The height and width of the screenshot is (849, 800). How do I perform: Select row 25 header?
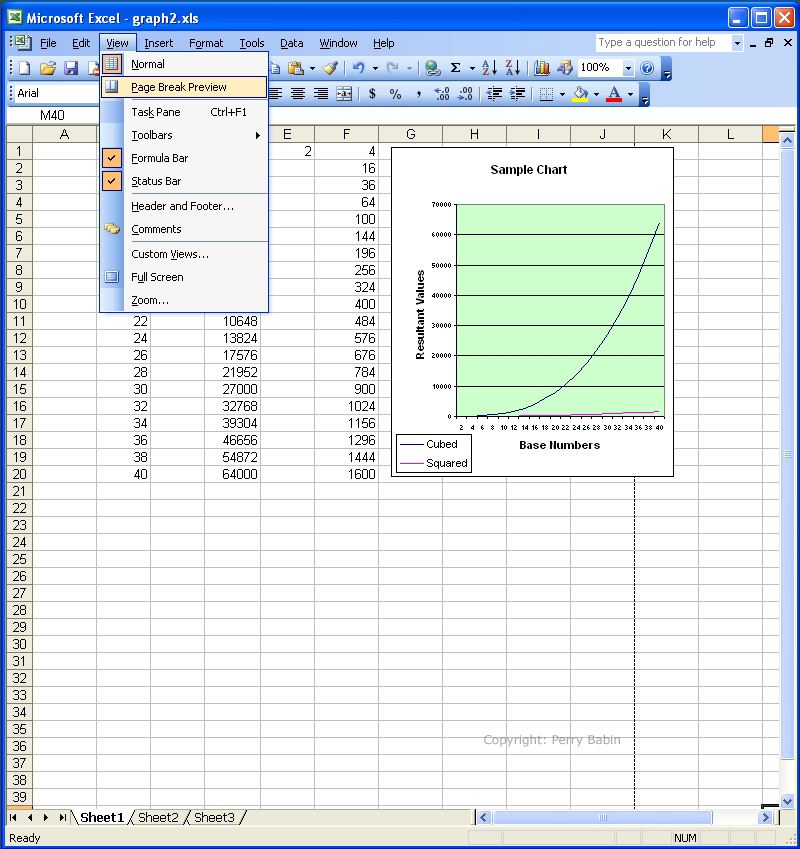coord(19,559)
